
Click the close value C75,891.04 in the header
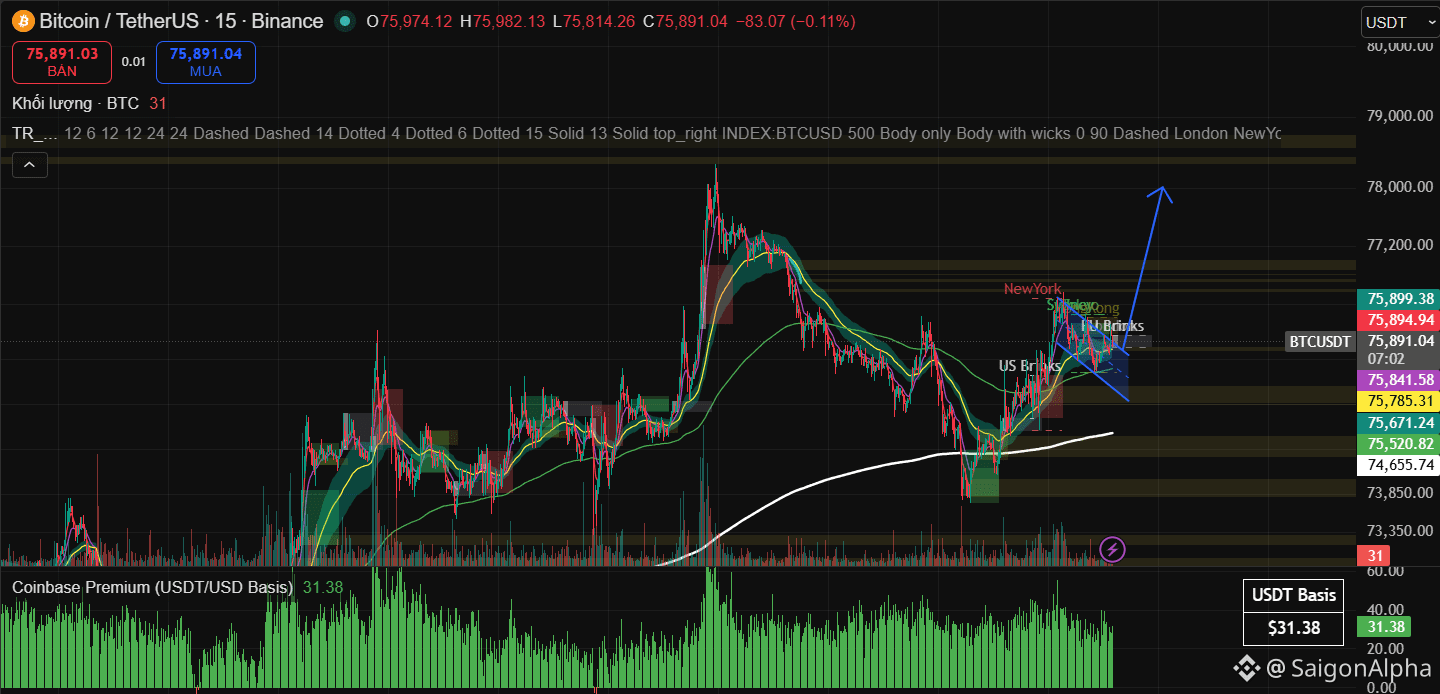pyautogui.click(x=685, y=21)
